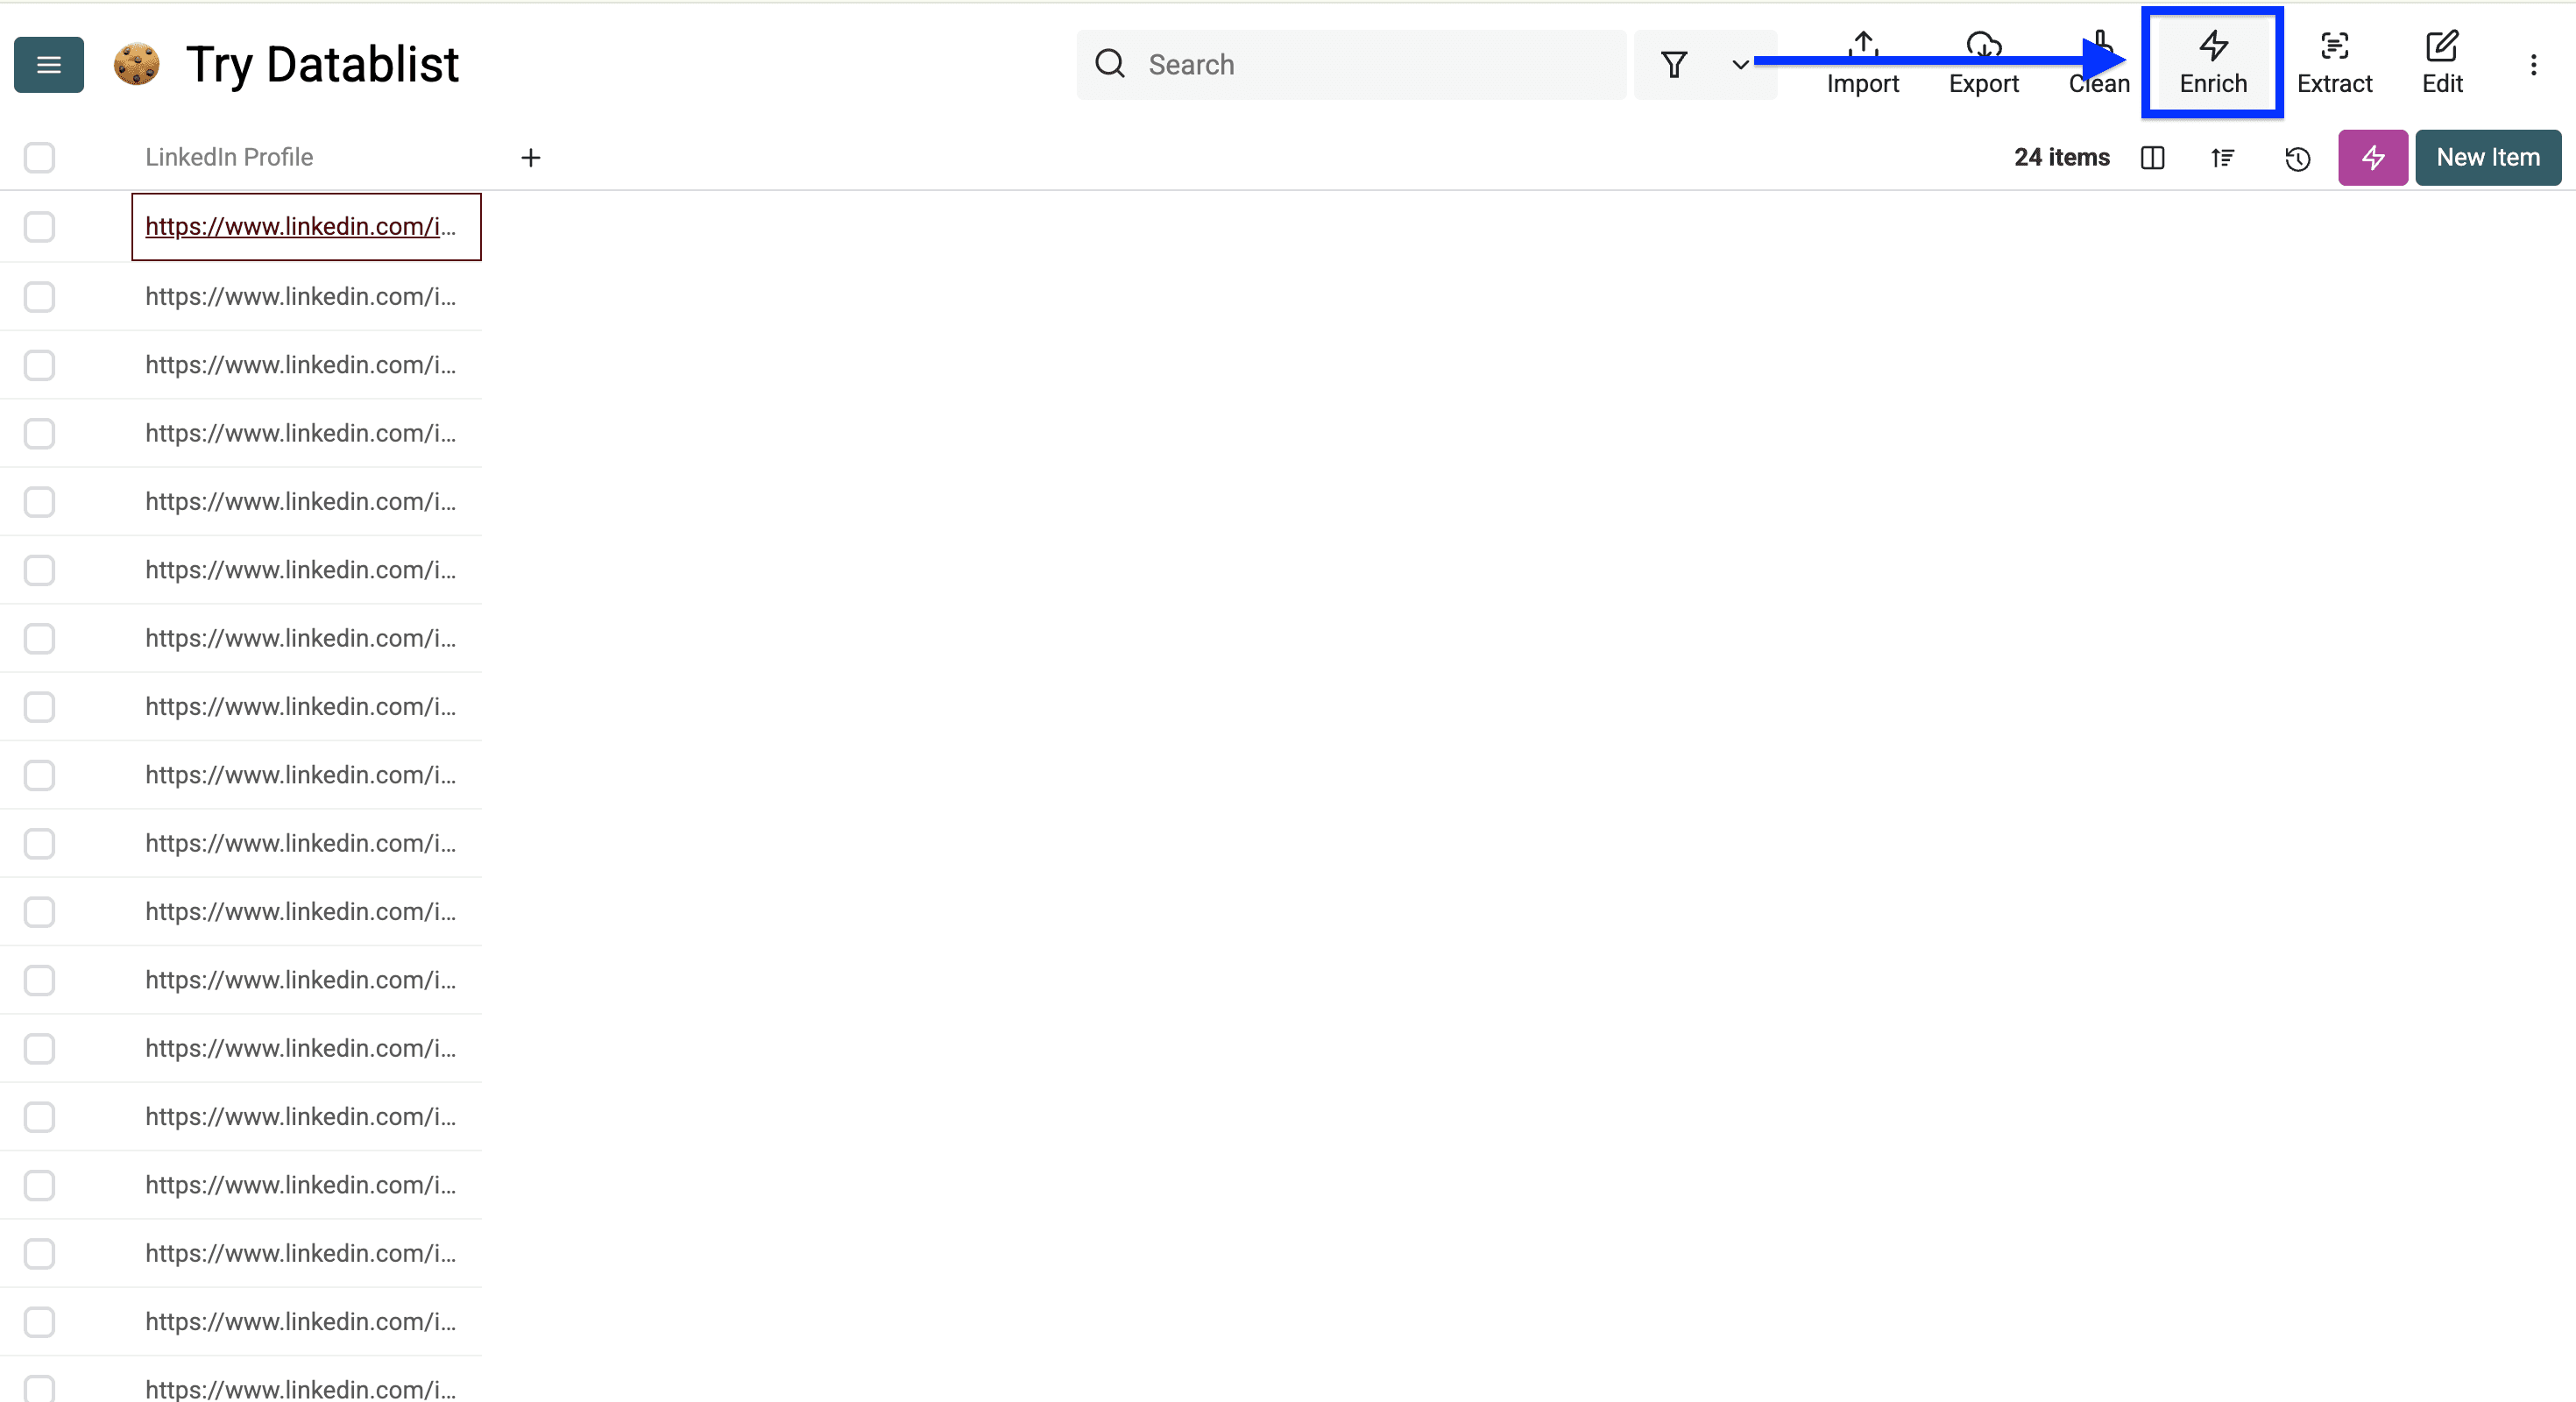Check the select-all checkbox in header
Image resolution: width=2576 pixels, height=1402 pixels.
[x=39, y=158]
